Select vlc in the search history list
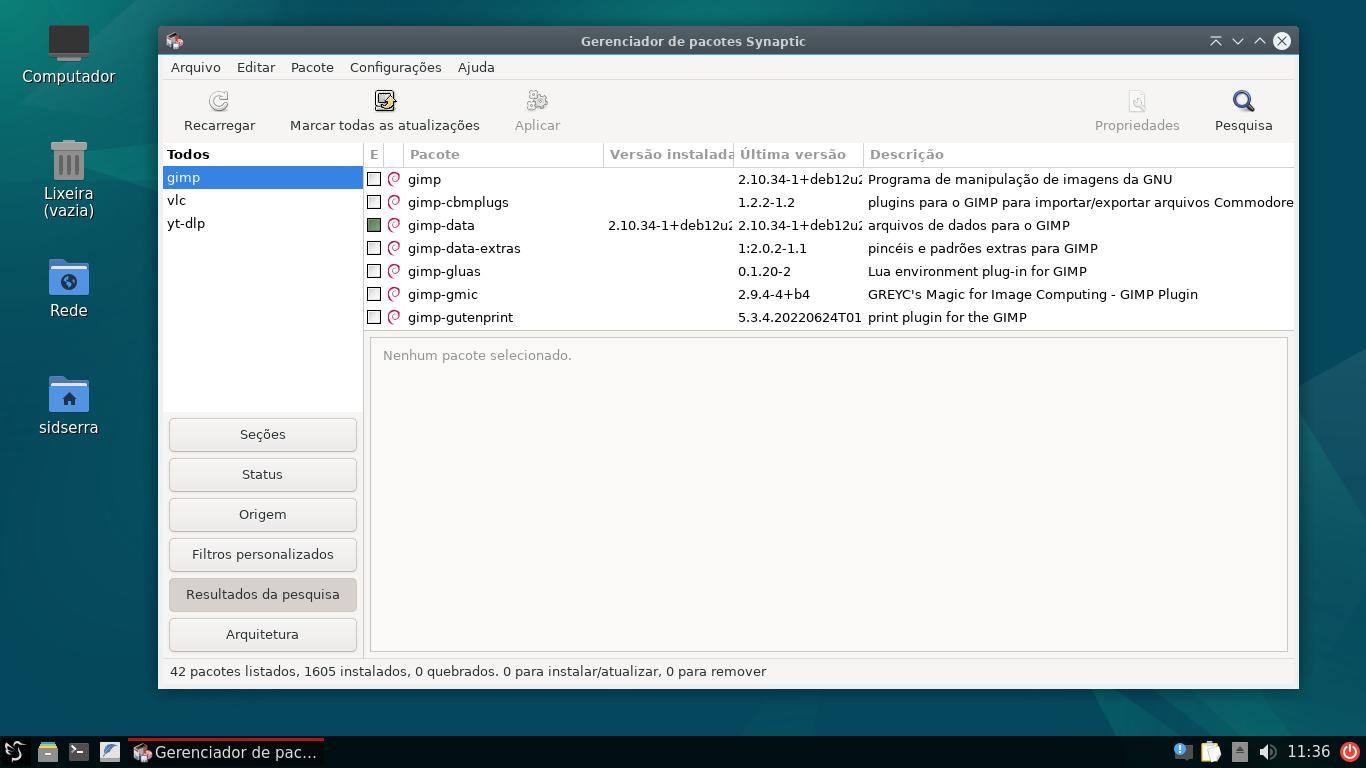 pos(177,200)
